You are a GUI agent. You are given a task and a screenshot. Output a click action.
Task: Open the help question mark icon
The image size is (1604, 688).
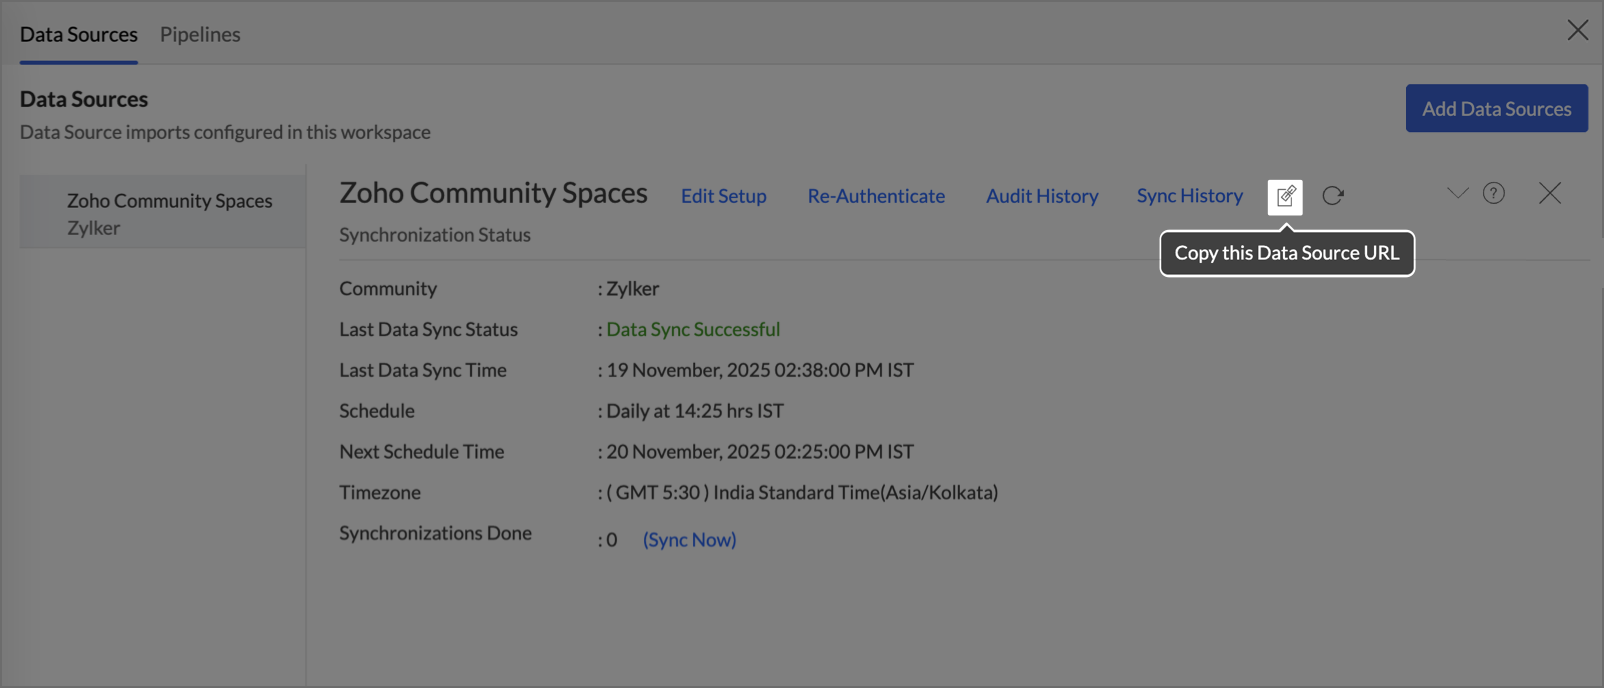tap(1493, 193)
